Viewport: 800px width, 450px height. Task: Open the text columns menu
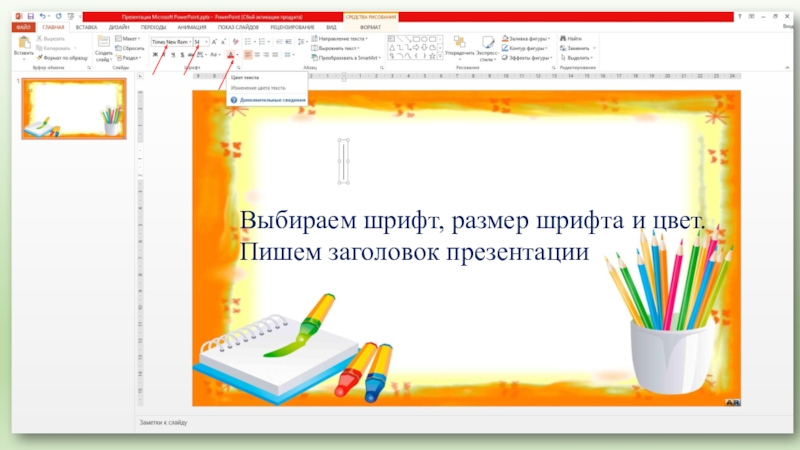(x=289, y=55)
